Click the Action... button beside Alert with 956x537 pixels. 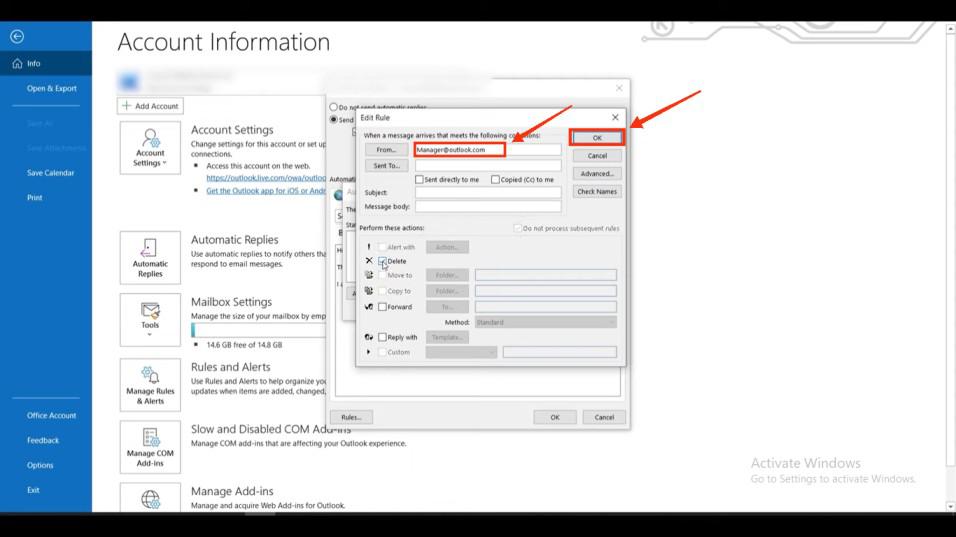448,247
